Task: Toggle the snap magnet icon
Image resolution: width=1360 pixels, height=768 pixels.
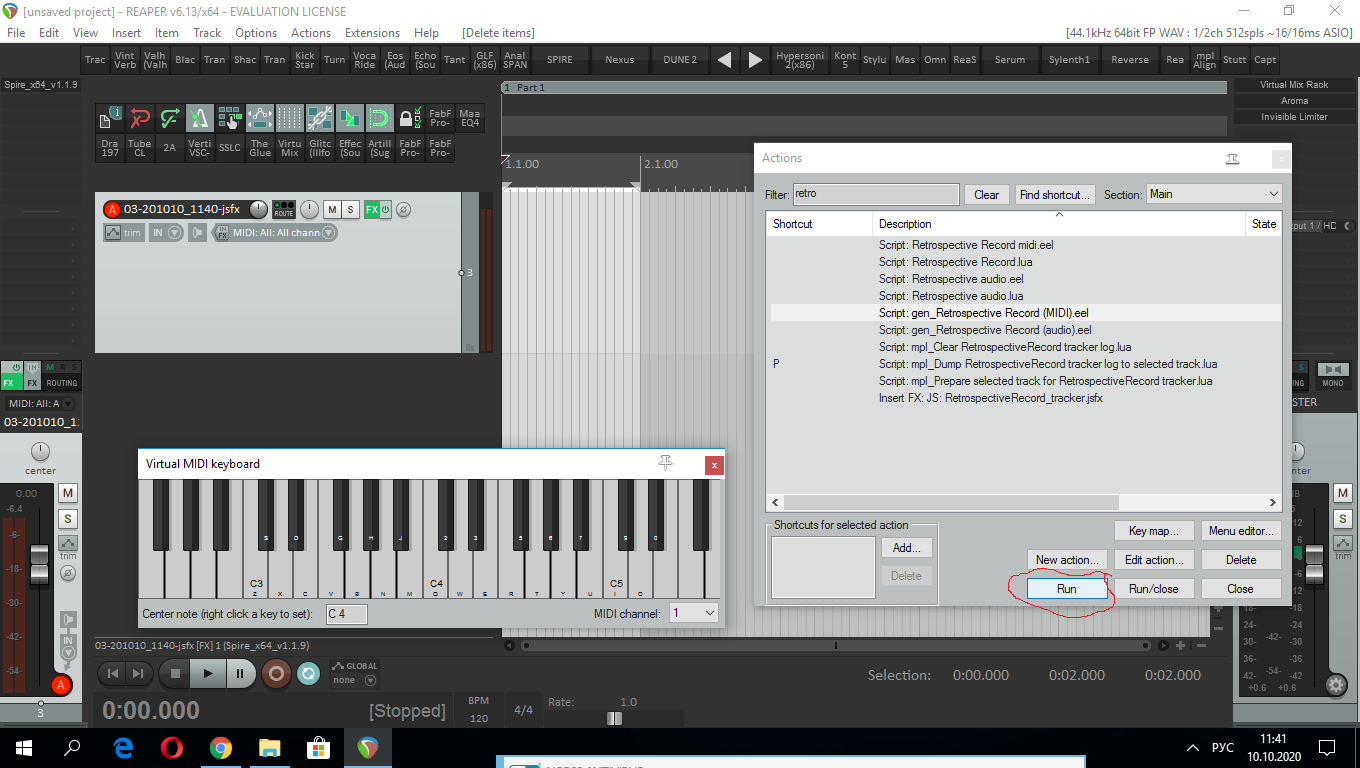Action: 380,119
